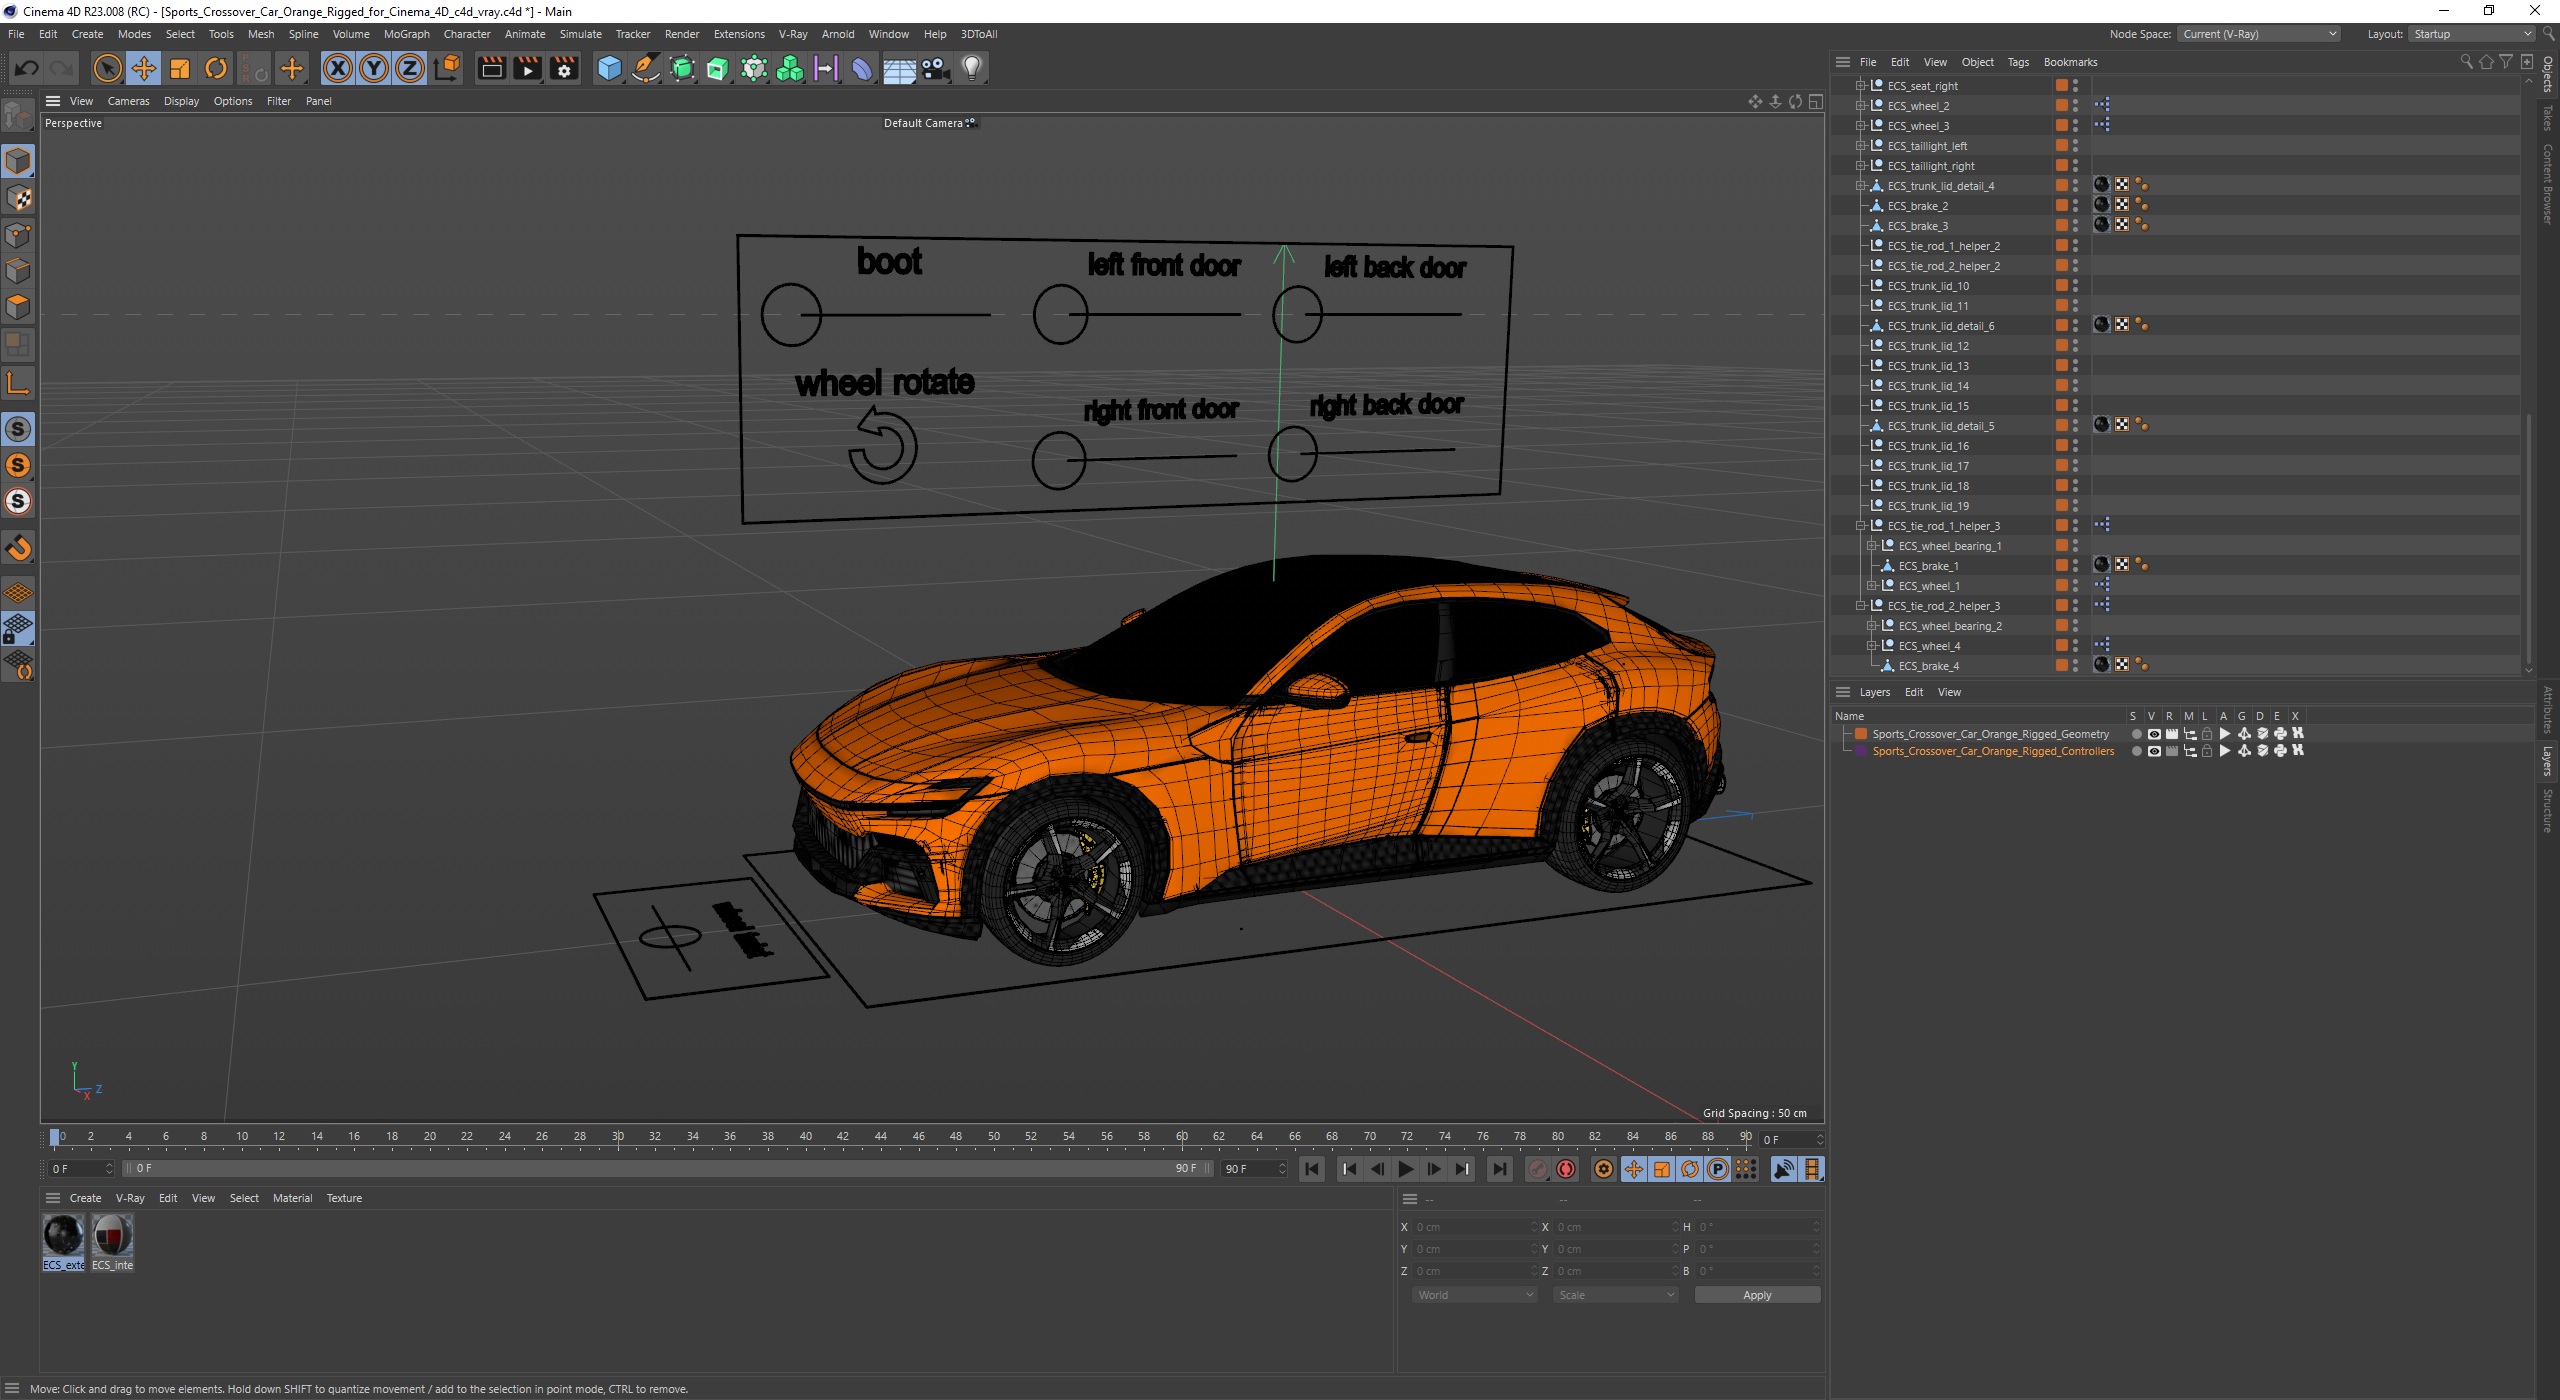
Task: Click the Undo arrow icon
Action: point(27,68)
